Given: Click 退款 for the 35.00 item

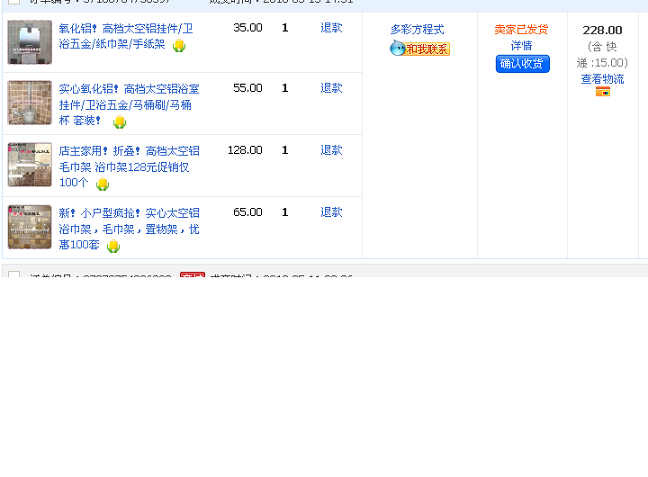Looking at the screenshot, I should click(x=331, y=28).
